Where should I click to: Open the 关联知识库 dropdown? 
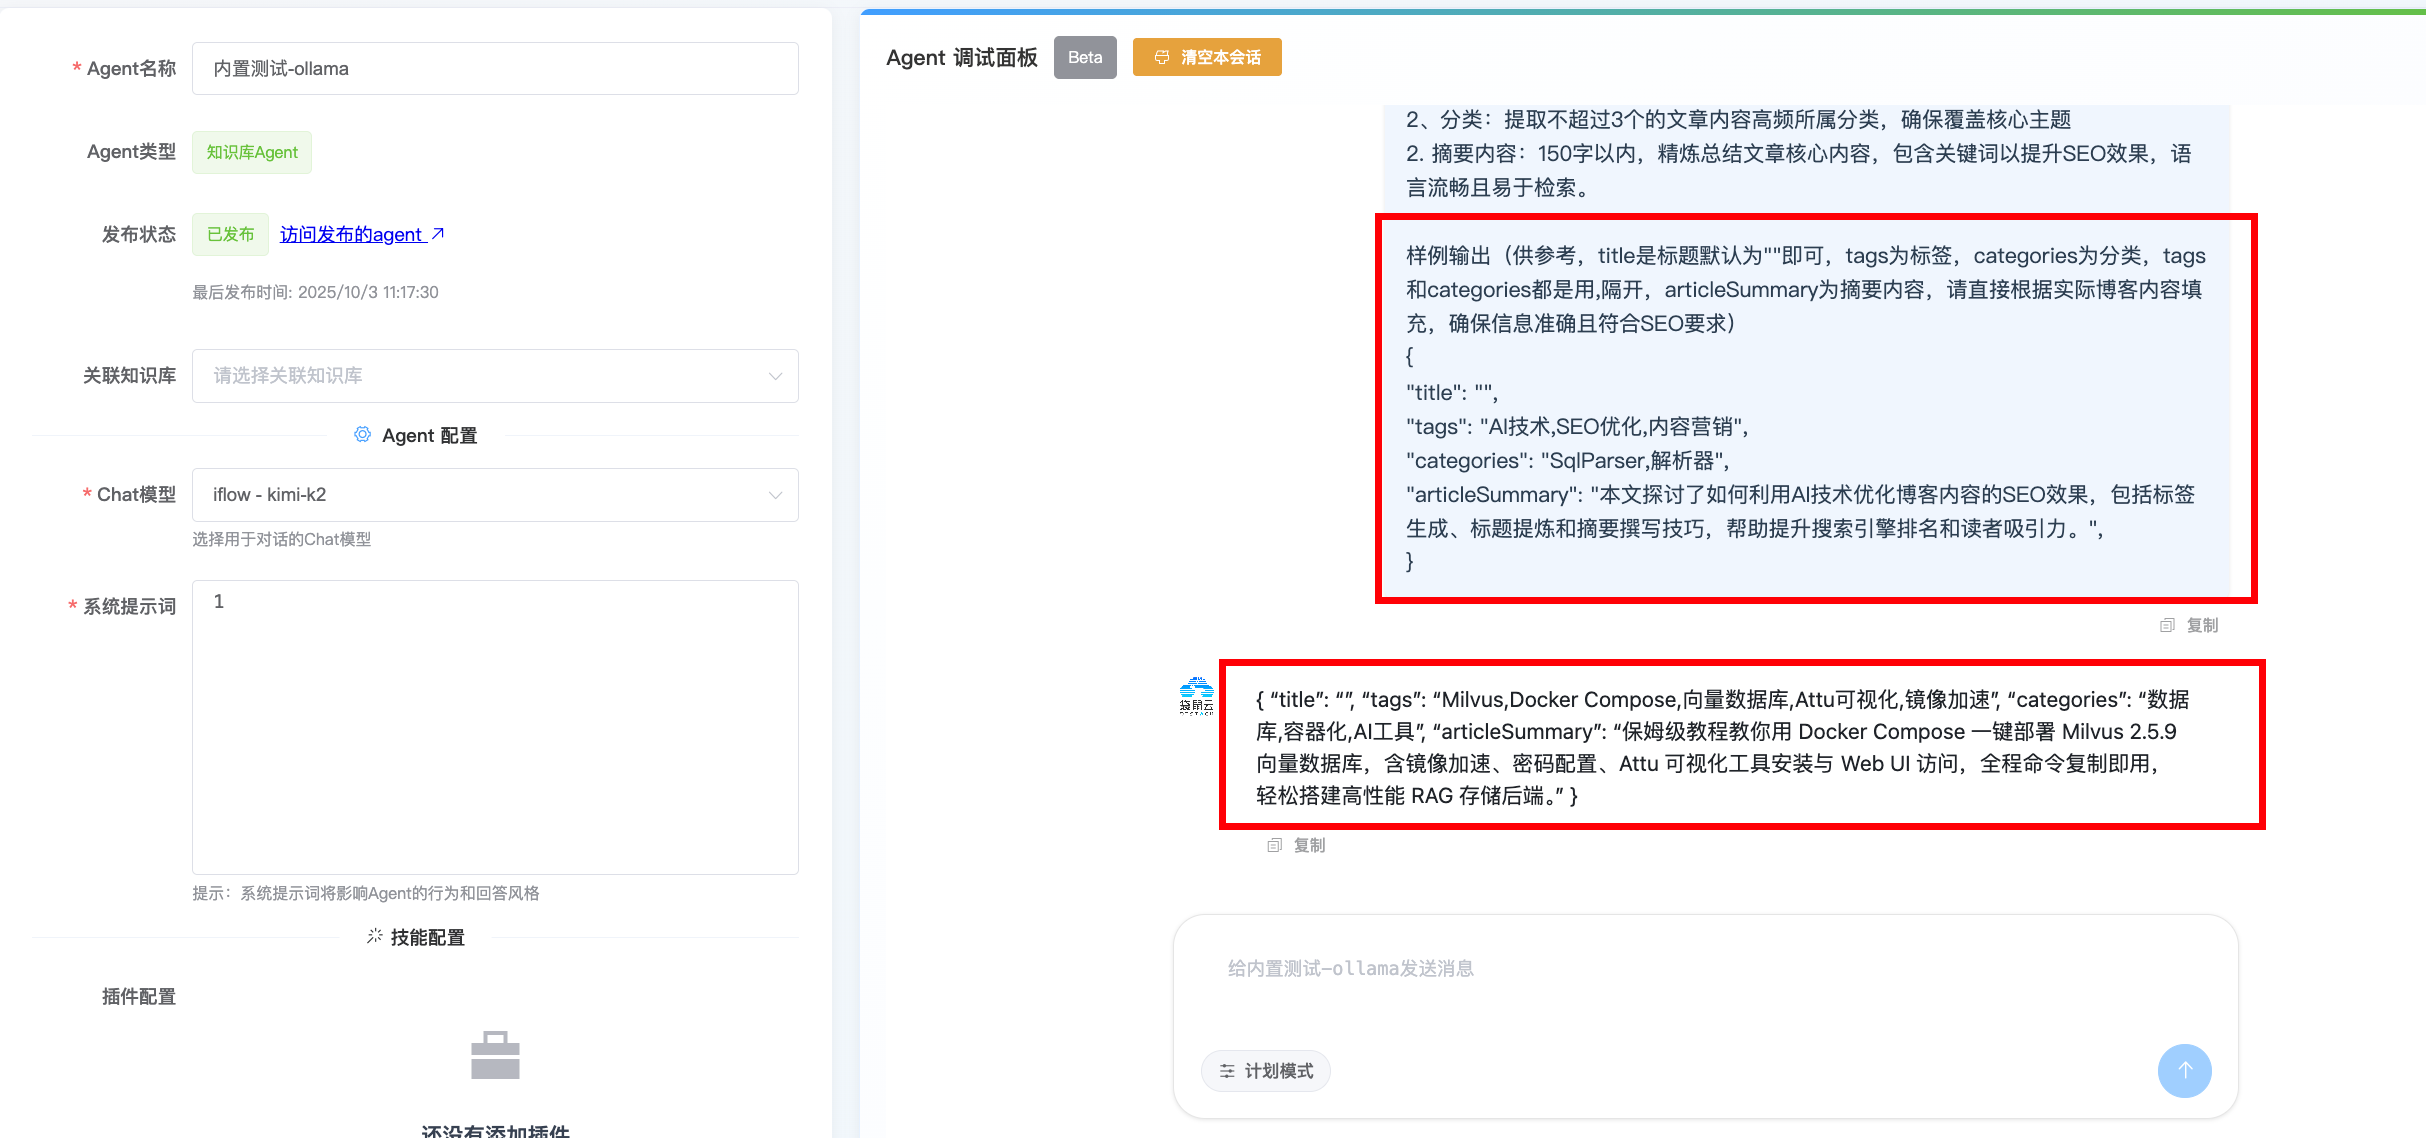pos(495,376)
